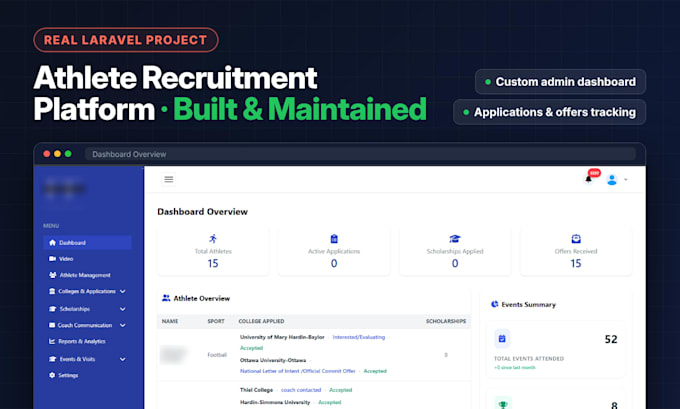Screen dimensions: 680x409
Task: Click the calendar icon in events card
Action: click(502, 339)
